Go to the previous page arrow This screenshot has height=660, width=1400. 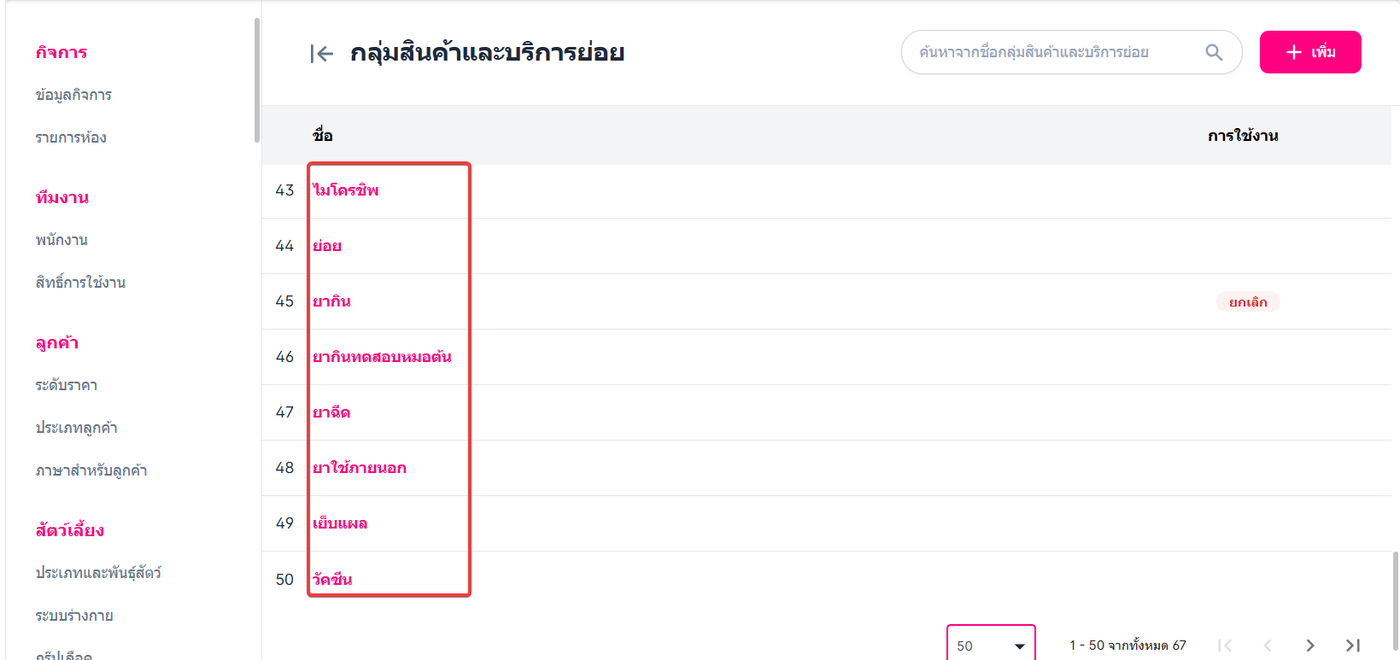coord(1268,646)
